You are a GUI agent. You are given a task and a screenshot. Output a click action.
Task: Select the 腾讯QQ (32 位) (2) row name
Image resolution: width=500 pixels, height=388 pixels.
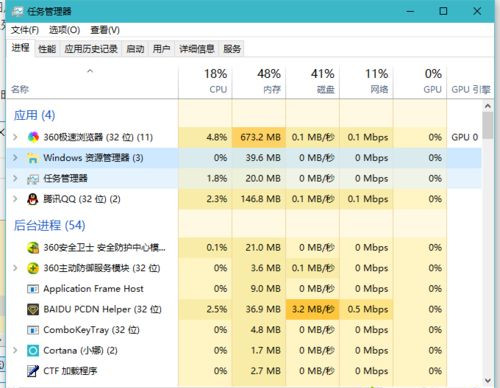click(82, 199)
